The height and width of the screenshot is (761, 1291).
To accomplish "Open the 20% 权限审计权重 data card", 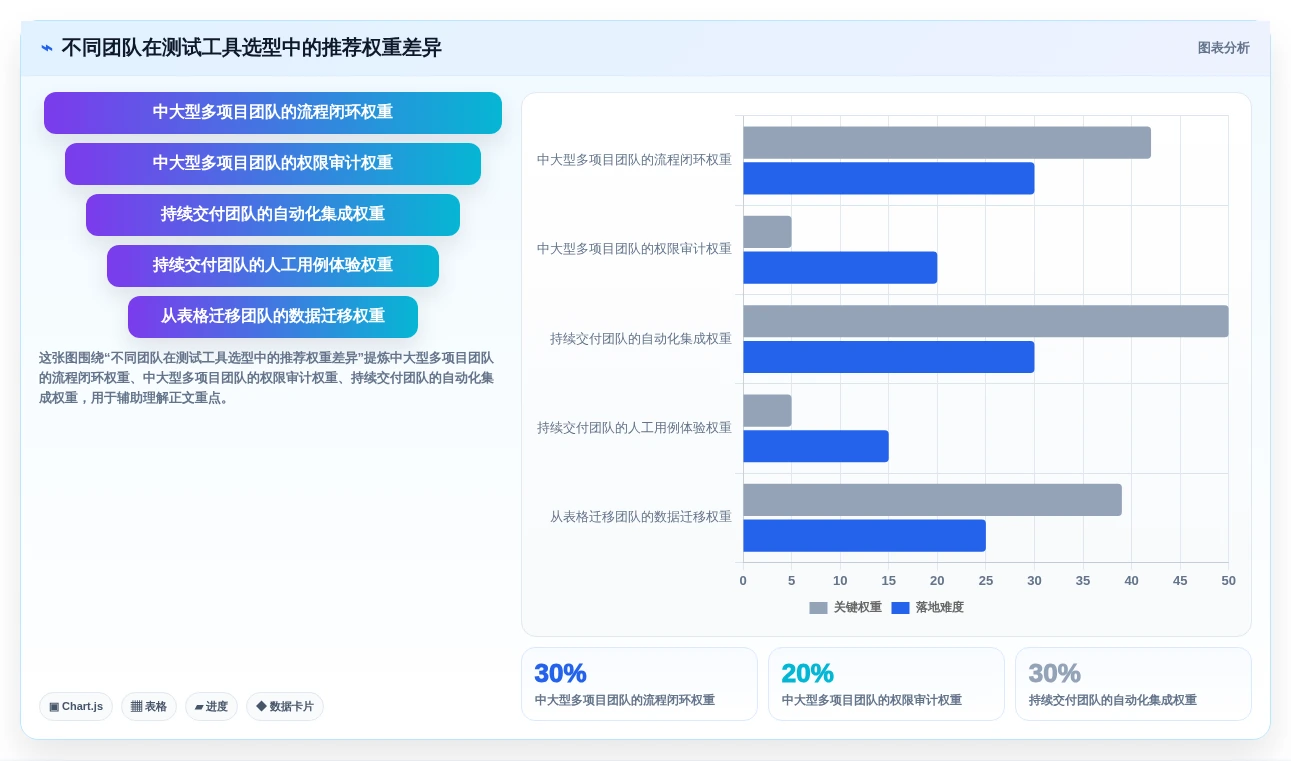I will tap(886, 684).
